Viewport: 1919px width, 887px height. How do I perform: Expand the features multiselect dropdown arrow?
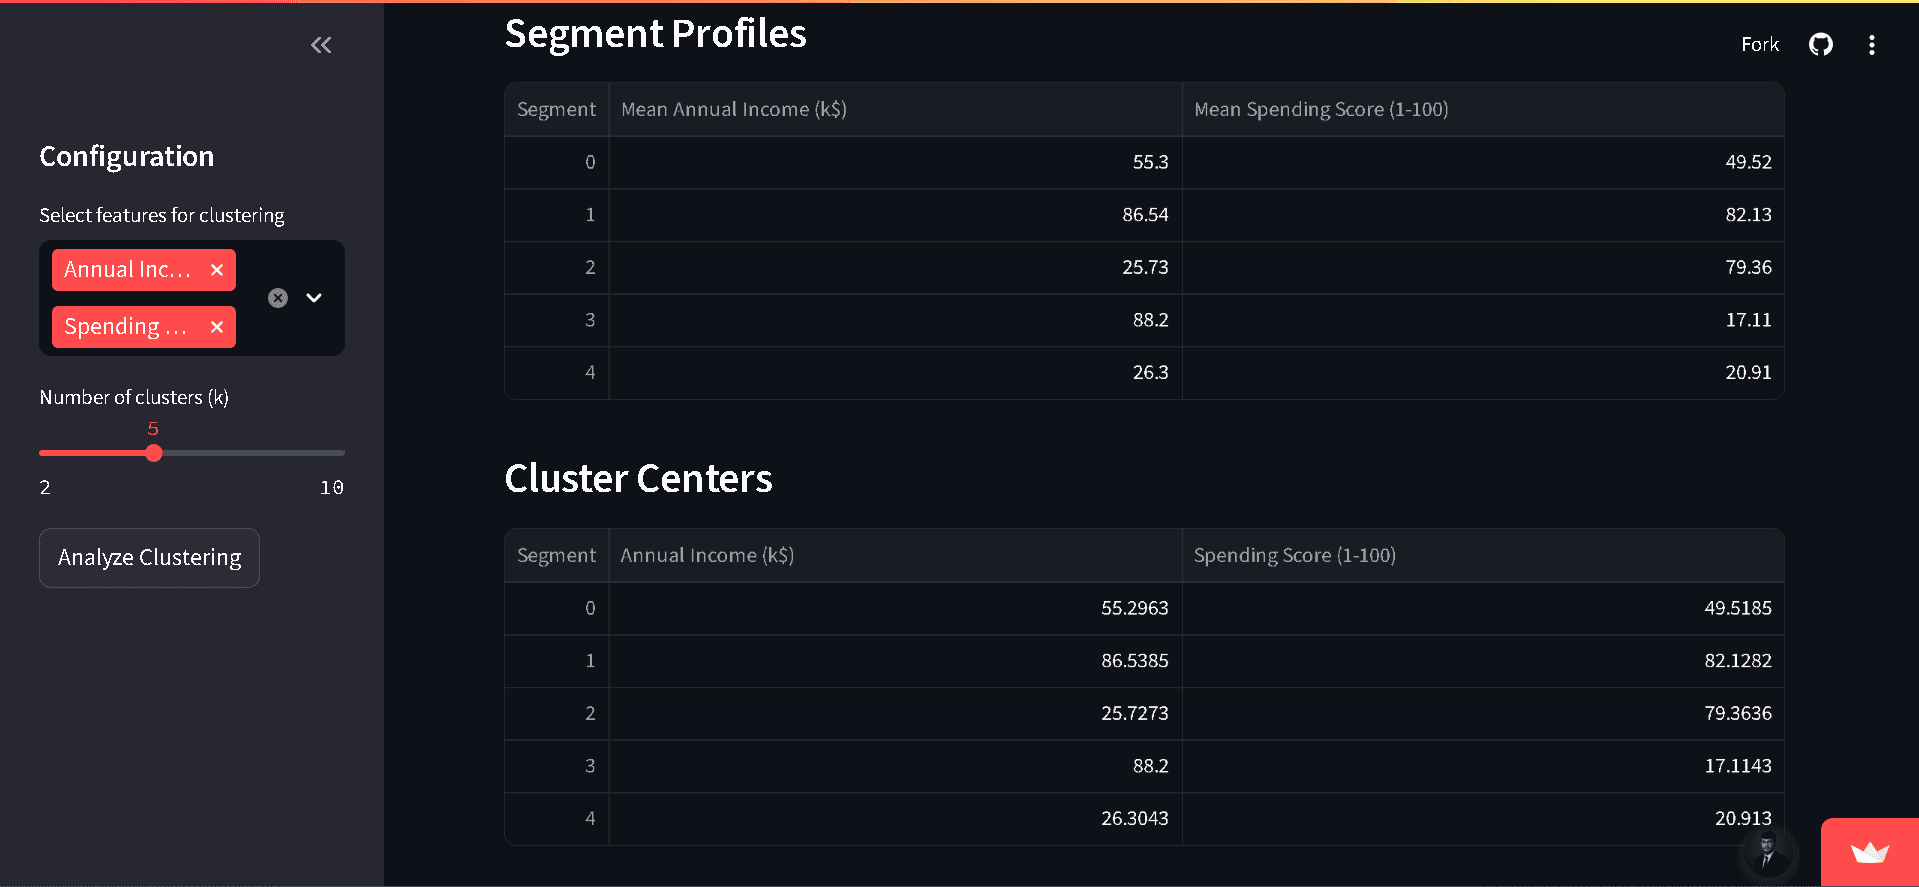click(314, 298)
